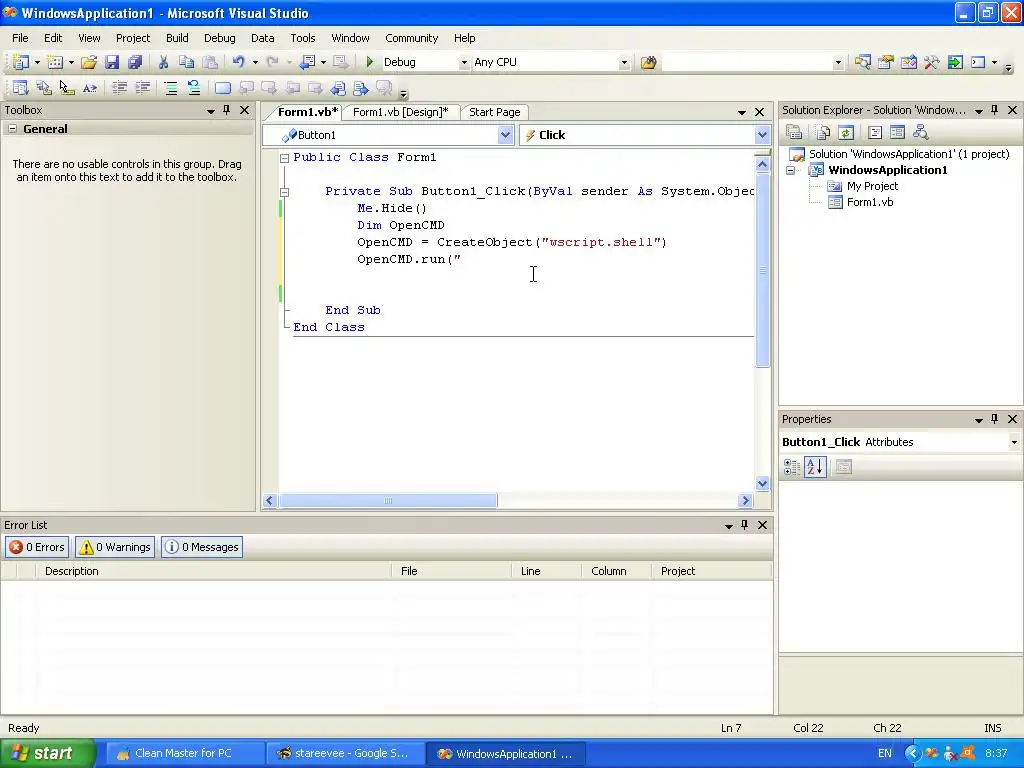
Task: Sort Error List by Description column
Action: tap(214, 571)
